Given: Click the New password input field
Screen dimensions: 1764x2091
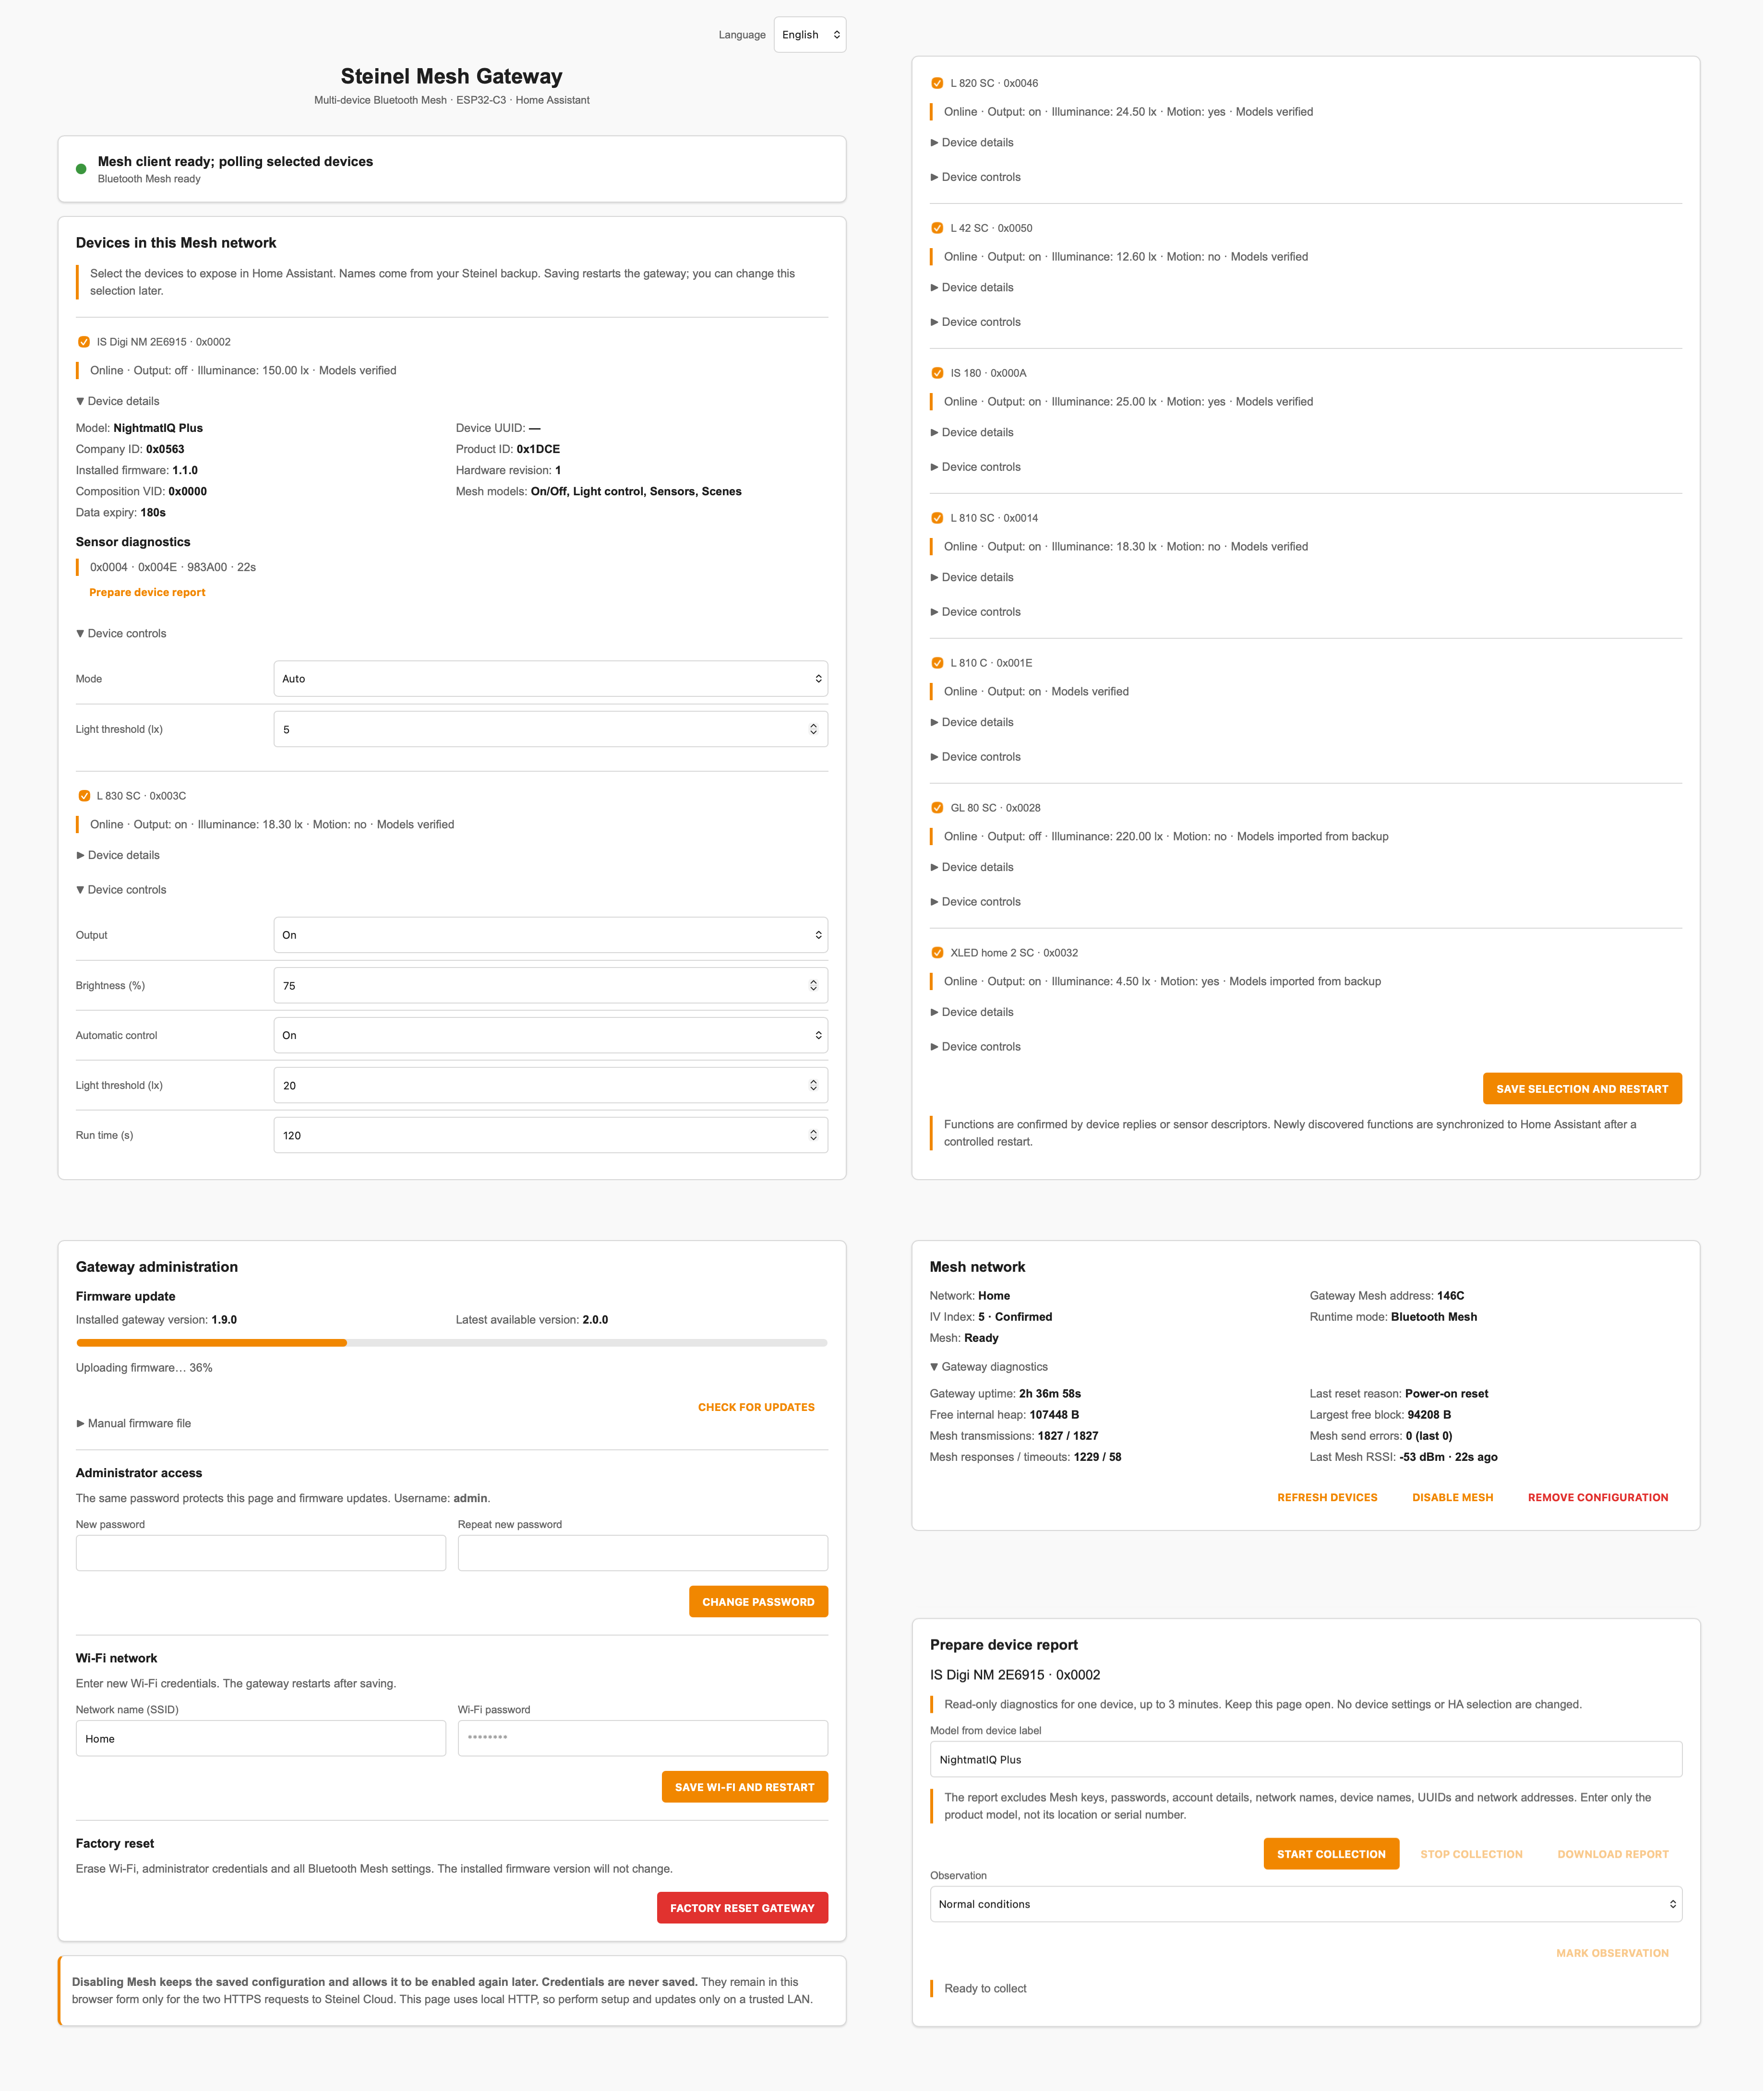Looking at the screenshot, I should coord(261,1553).
